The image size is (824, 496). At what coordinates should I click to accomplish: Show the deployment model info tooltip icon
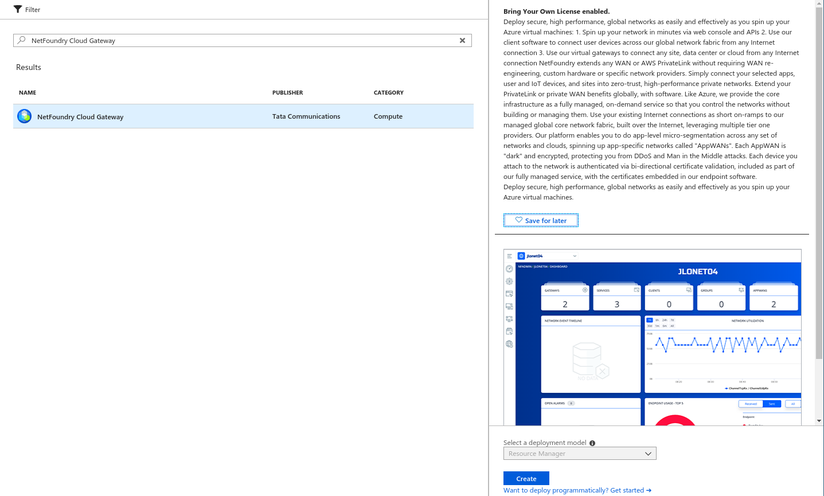point(592,443)
